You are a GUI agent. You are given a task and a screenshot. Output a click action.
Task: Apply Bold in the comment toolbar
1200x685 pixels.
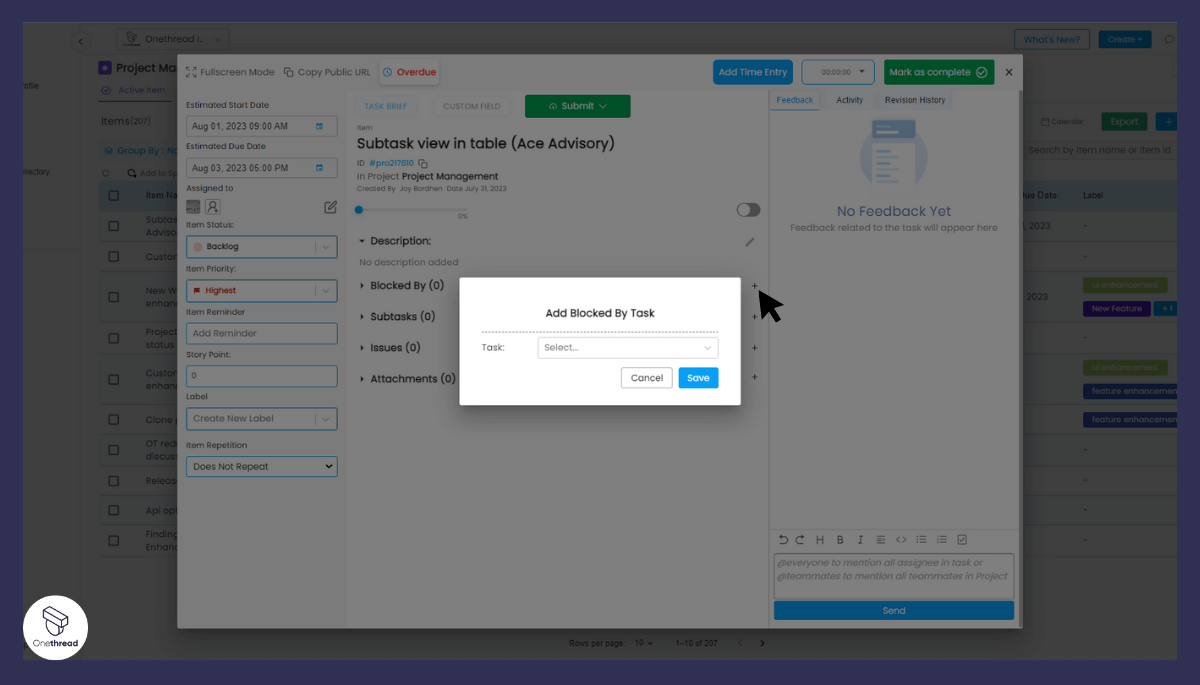[840, 539]
